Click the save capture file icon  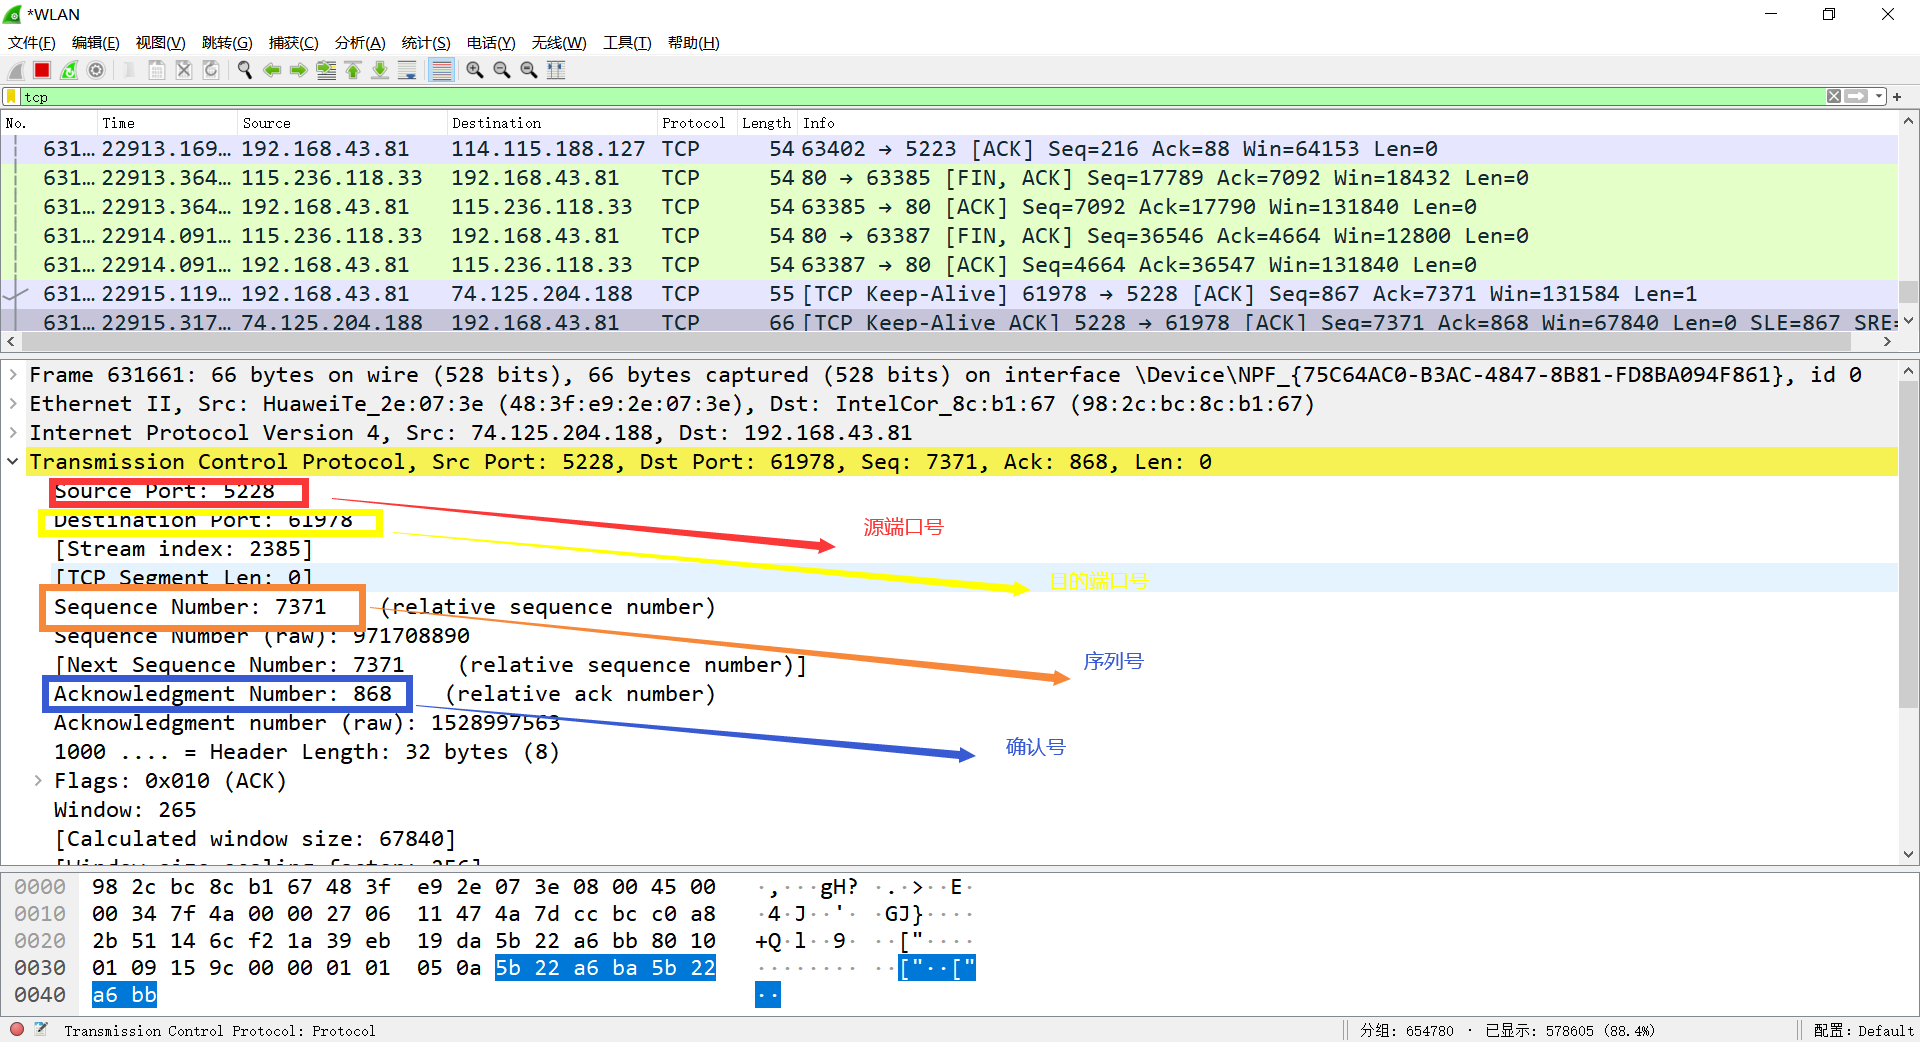click(x=157, y=70)
